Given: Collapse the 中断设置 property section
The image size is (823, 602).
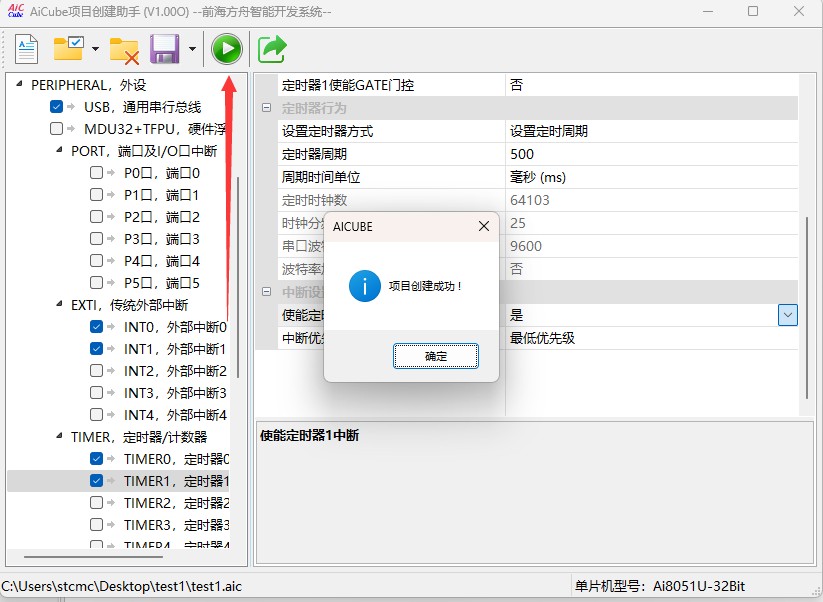Looking at the screenshot, I should click(267, 292).
